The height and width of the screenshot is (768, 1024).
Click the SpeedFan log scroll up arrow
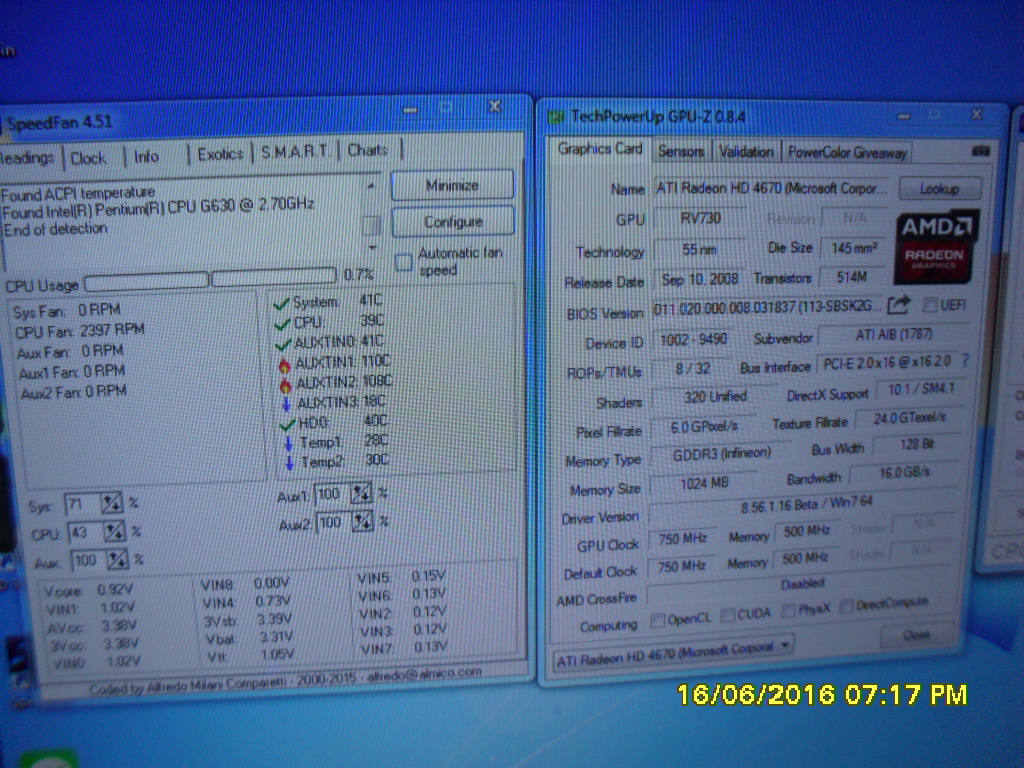click(x=371, y=185)
